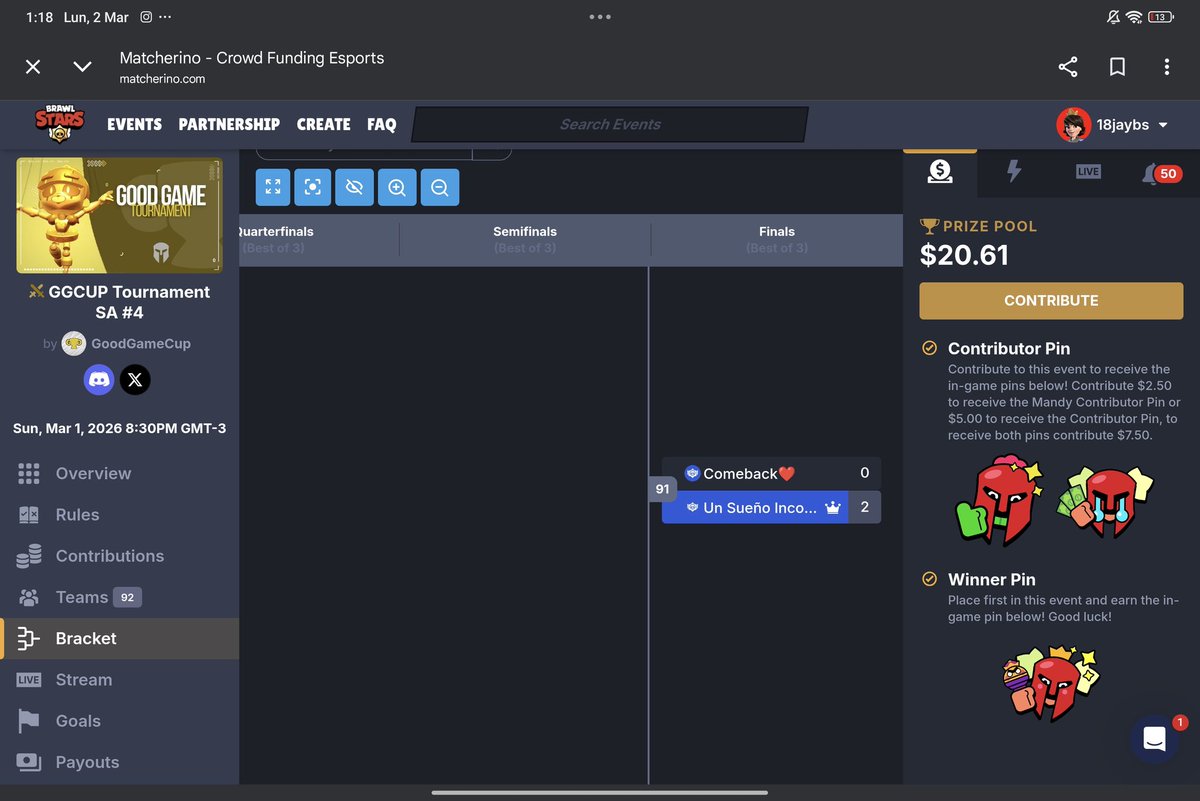
Task: Tap the battery indicator in status bar
Action: point(1161,17)
